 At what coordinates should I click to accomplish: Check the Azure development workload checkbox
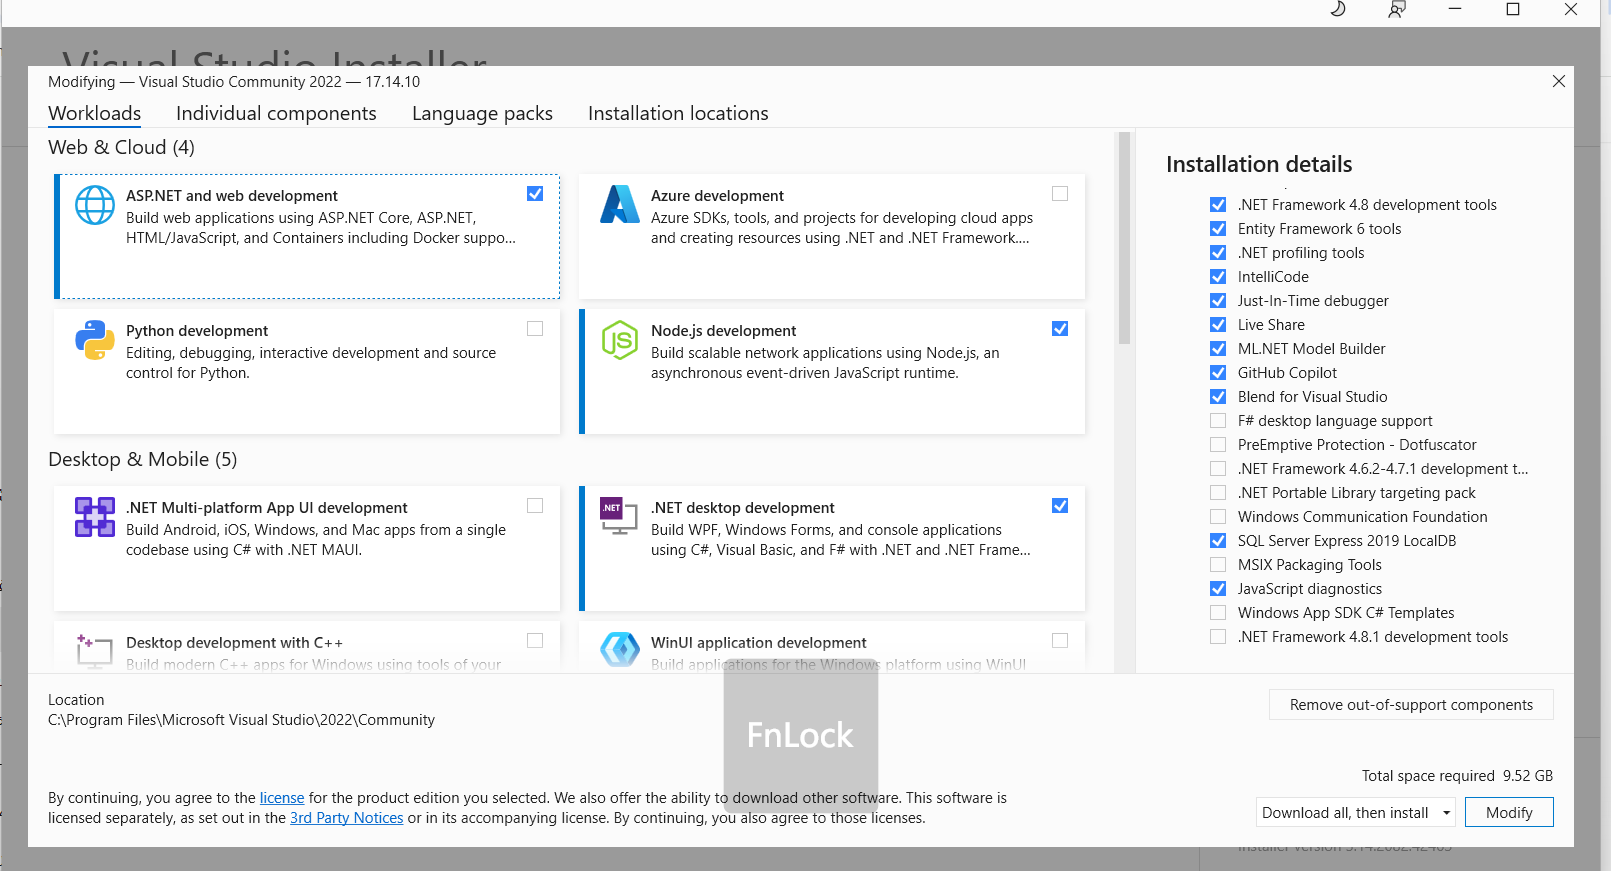(1060, 194)
